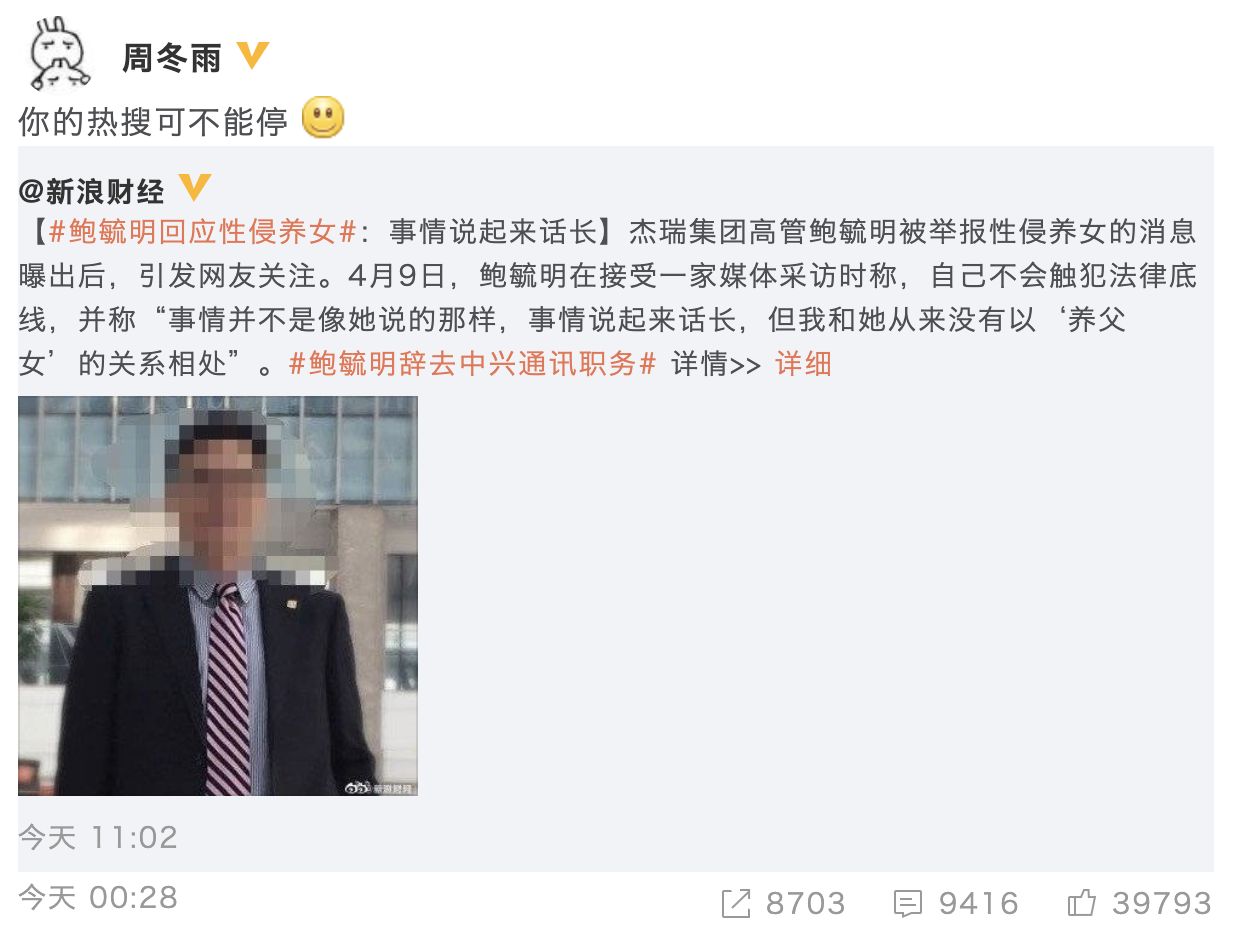Click the Weibo watermark on the photo

[377, 787]
